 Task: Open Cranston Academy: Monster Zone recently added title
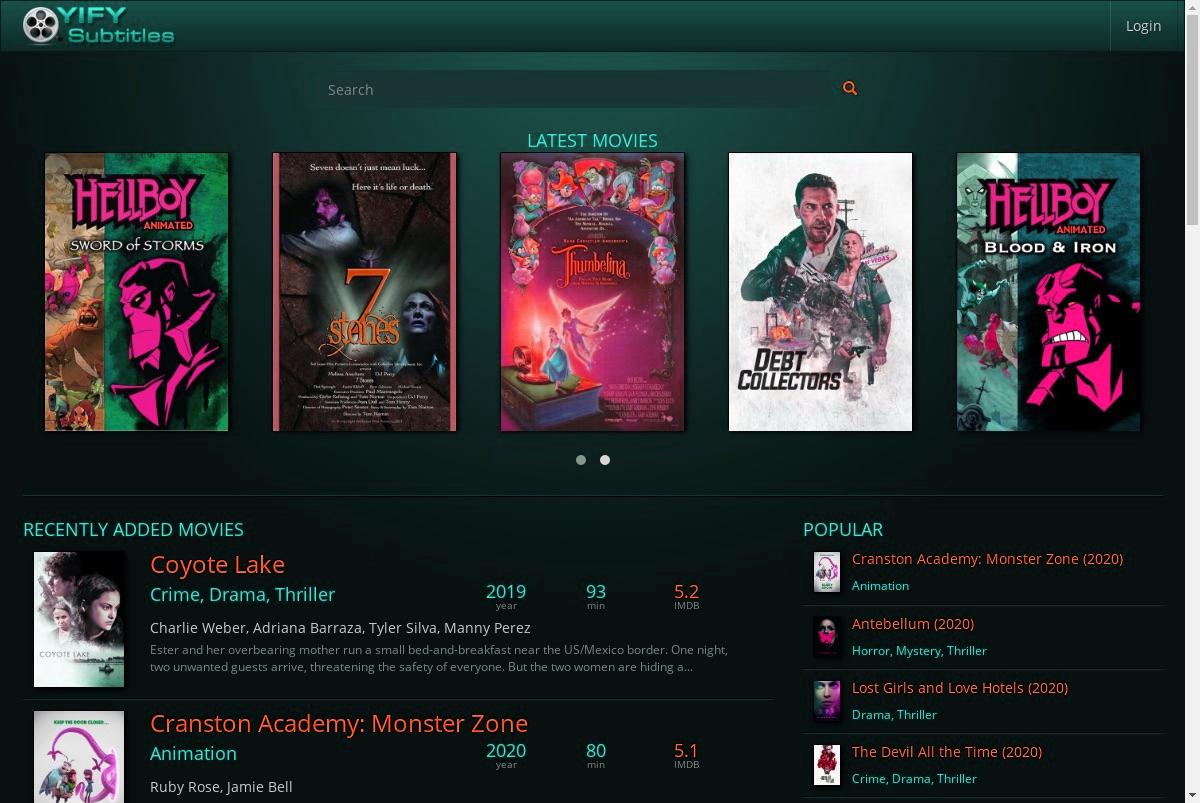pos(339,724)
